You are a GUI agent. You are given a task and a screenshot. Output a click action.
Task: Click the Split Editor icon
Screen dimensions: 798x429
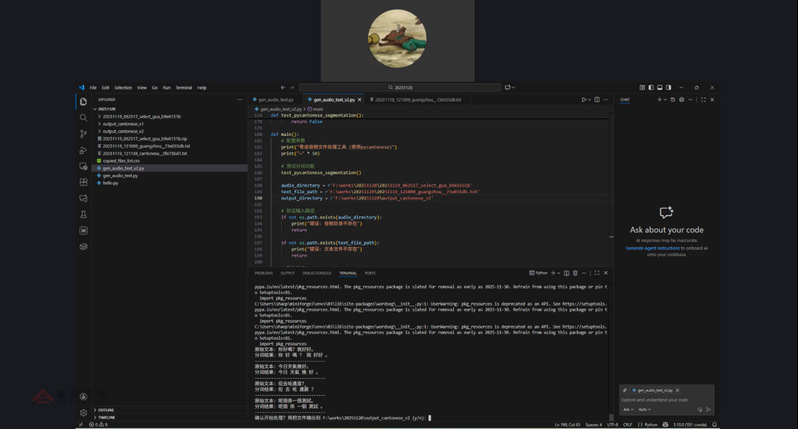click(597, 100)
